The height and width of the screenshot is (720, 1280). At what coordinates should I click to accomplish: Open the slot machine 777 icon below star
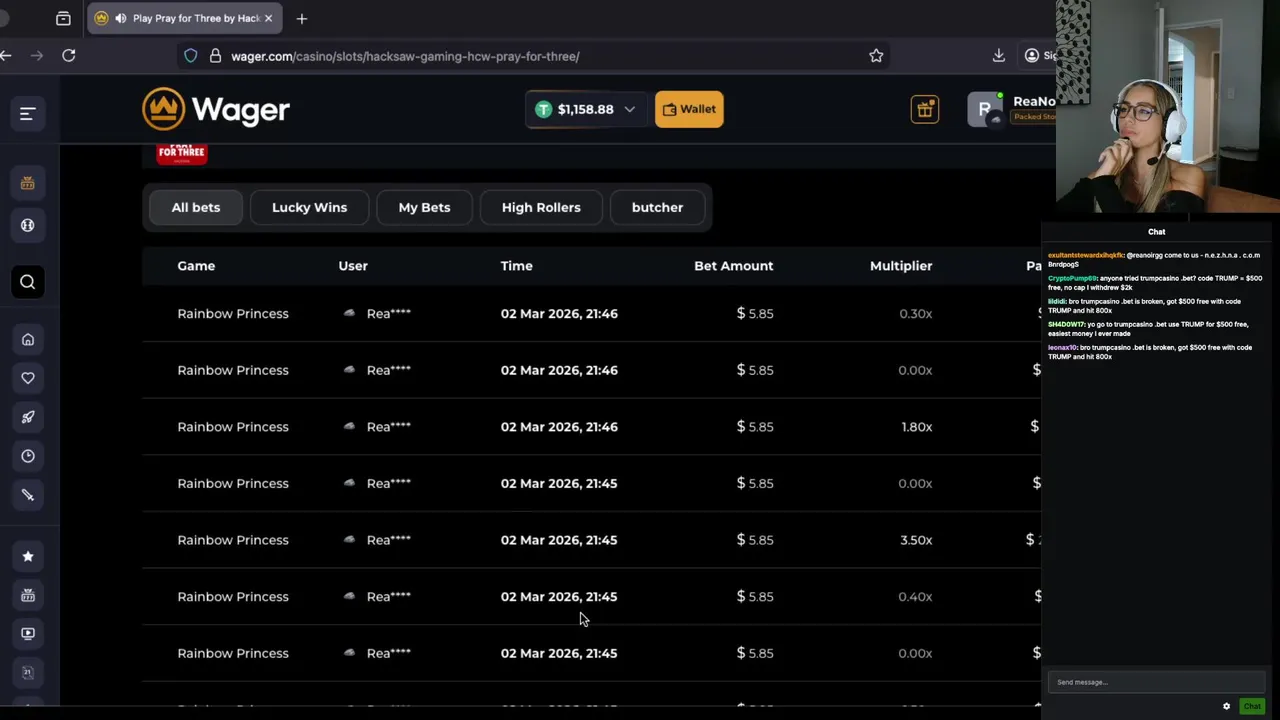click(28, 595)
